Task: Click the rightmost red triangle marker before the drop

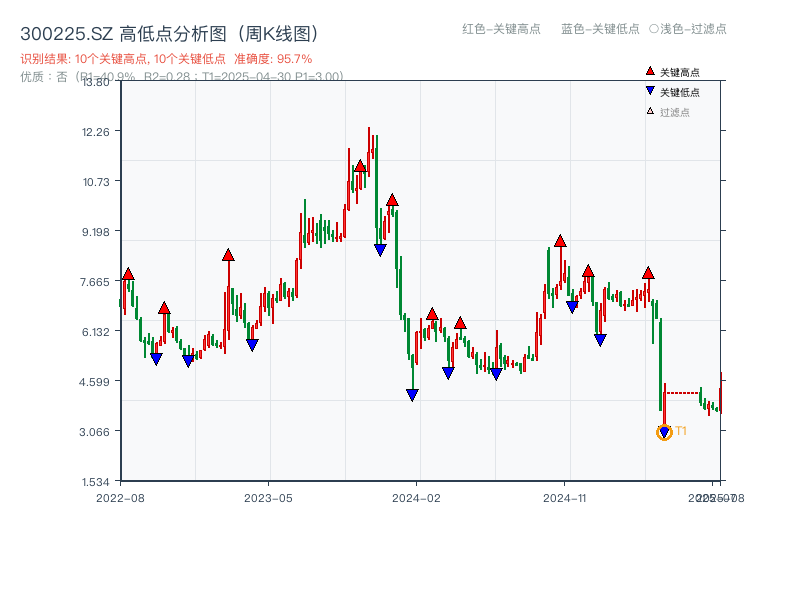Action: 648,271
